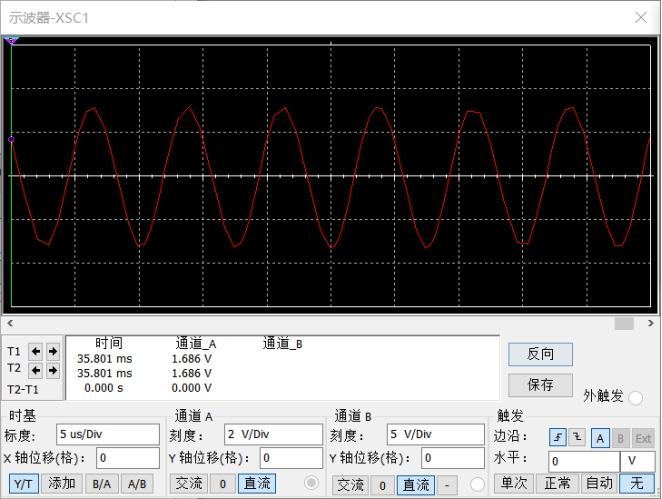
Task: Set channel A coupling to 0
Action: coord(222,484)
